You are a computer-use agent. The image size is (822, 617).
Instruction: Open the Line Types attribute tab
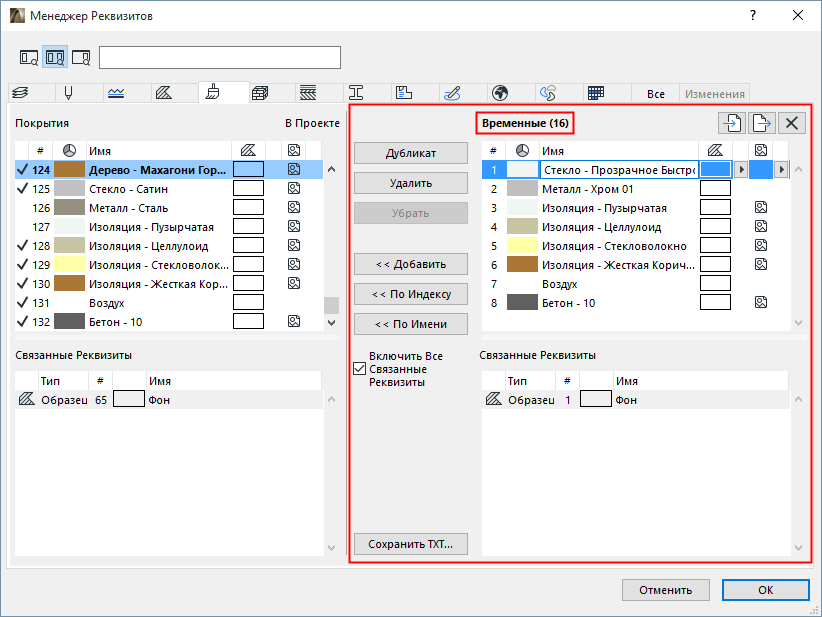(116, 93)
